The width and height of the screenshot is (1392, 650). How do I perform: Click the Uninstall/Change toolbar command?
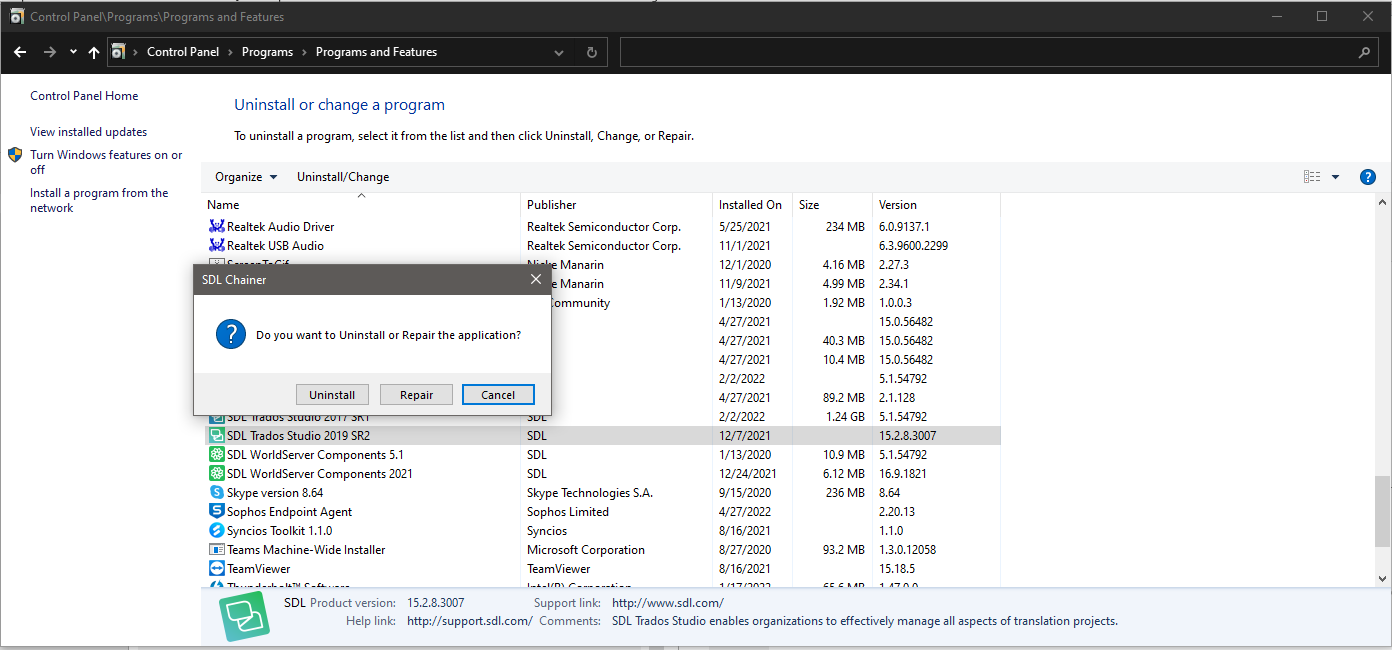(x=343, y=176)
